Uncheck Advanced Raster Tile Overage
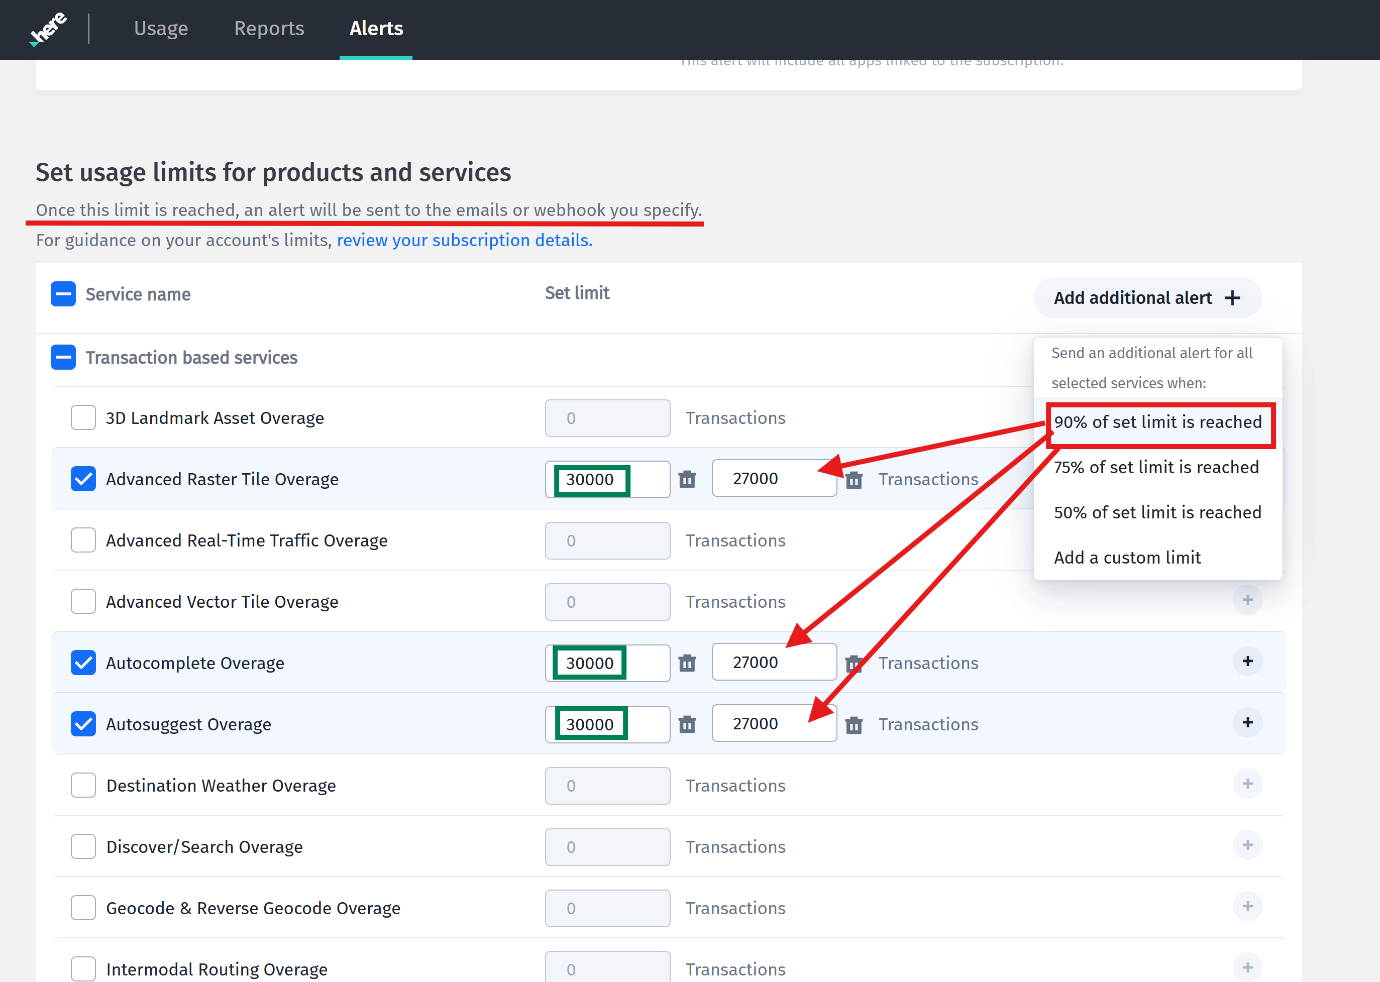 84,479
